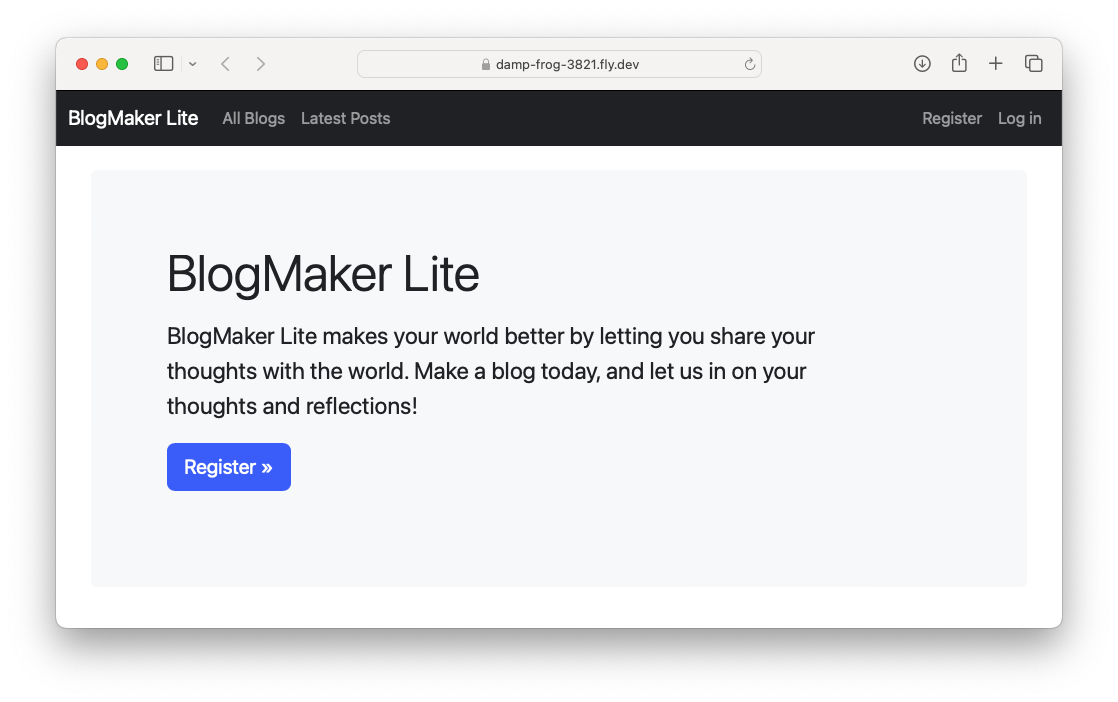The image size is (1118, 702).
Task: Open the All Blogs nav item
Action: pyautogui.click(x=253, y=118)
